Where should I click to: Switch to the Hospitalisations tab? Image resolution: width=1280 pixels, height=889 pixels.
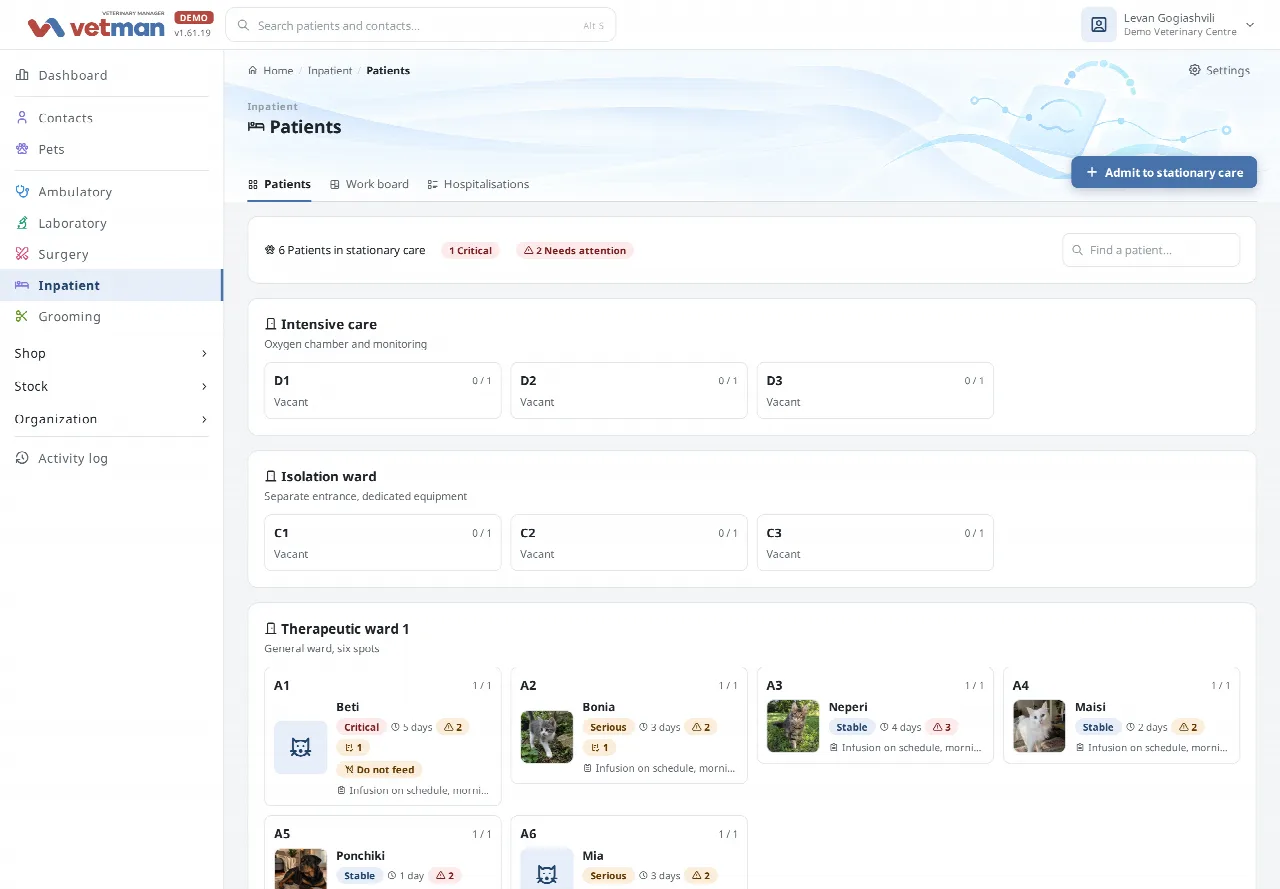click(478, 184)
